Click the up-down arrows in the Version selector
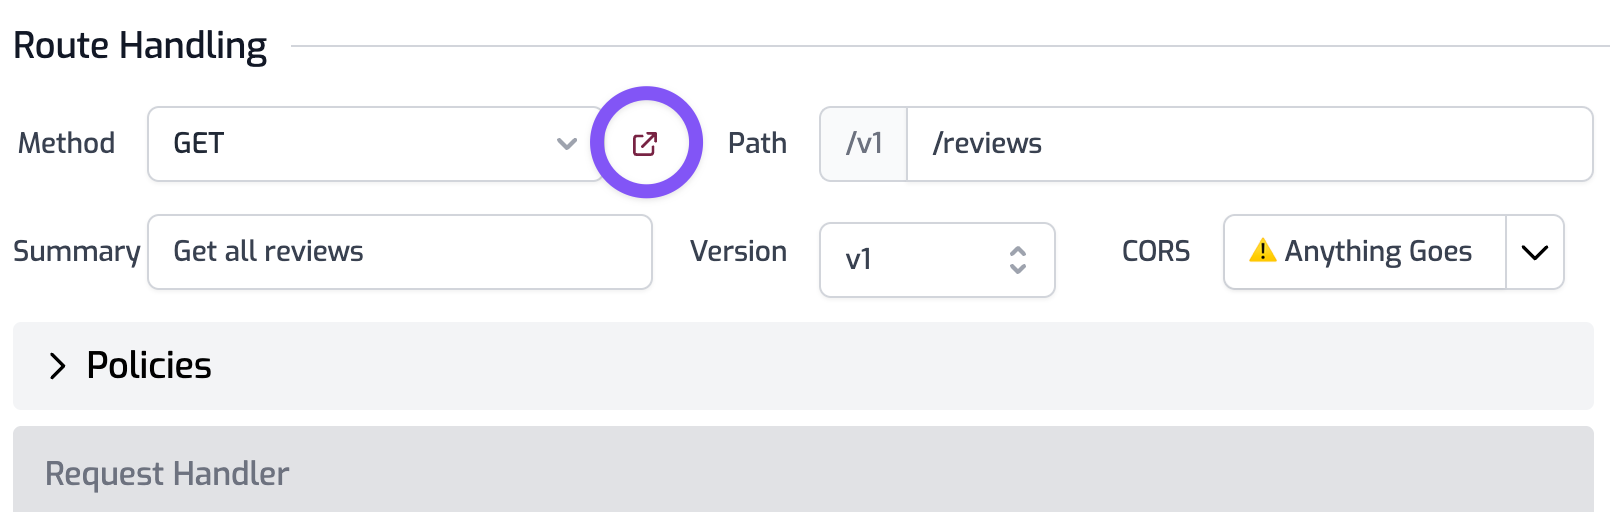This screenshot has width=1624, height=512. 1018,260
